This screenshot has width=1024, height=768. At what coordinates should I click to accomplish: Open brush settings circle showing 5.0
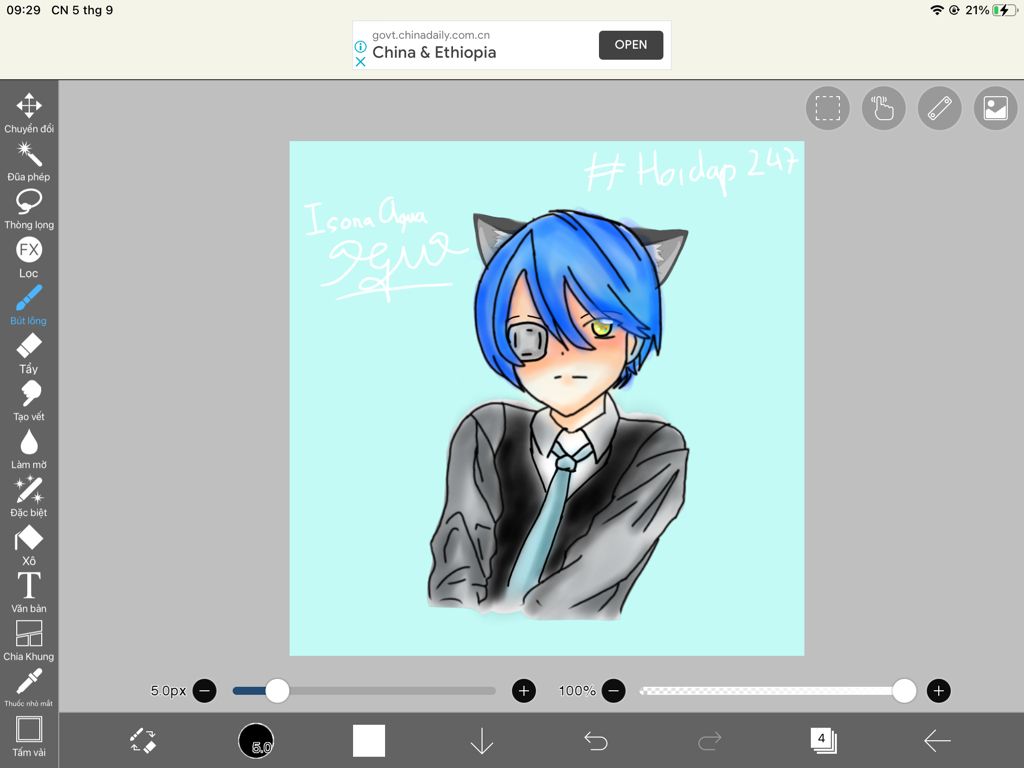coord(256,741)
